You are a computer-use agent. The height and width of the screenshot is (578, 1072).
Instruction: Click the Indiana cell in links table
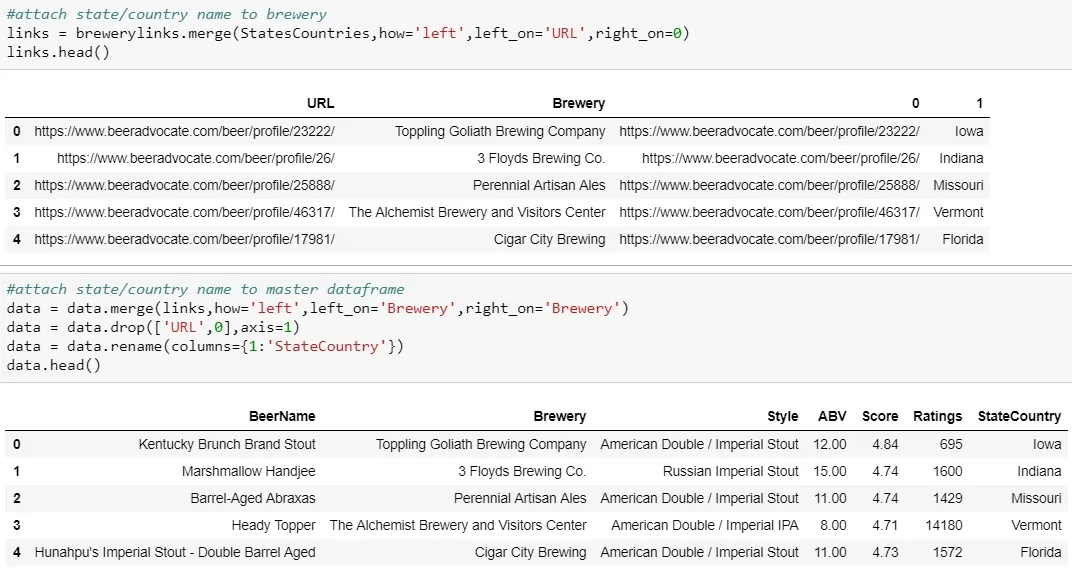pyautogui.click(x=961, y=158)
